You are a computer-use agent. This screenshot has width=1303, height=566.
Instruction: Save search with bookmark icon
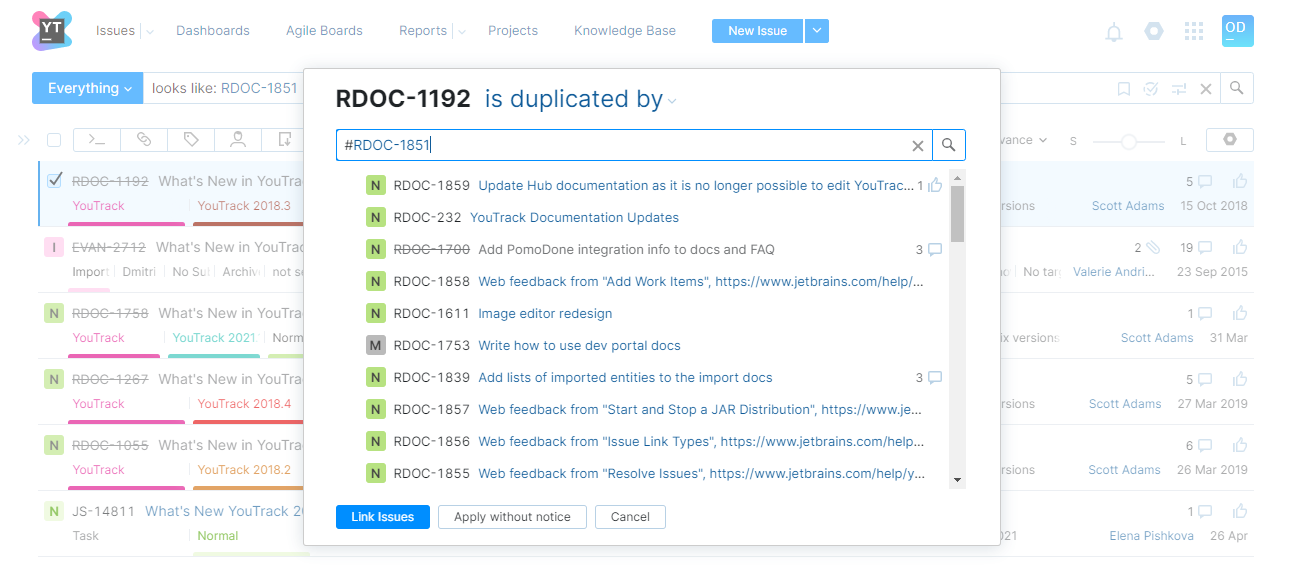1123,89
